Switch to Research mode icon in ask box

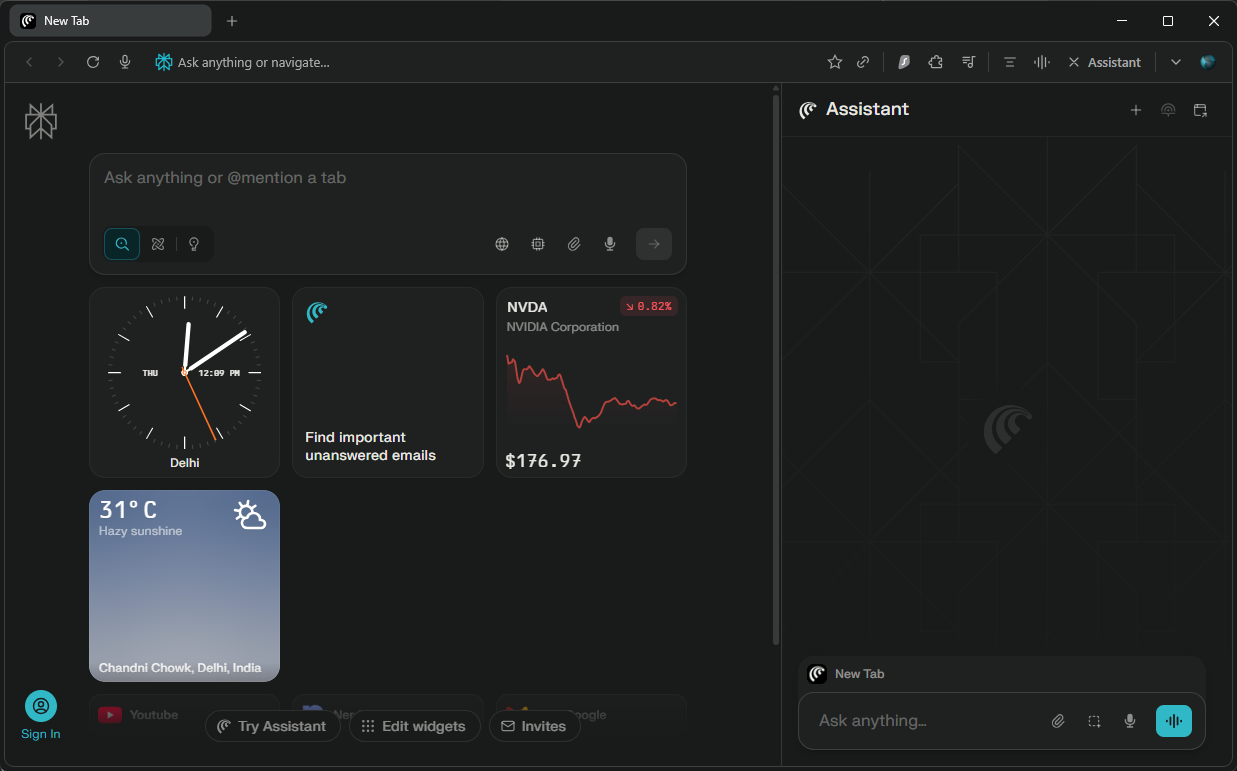pyautogui.click(x=158, y=244)
